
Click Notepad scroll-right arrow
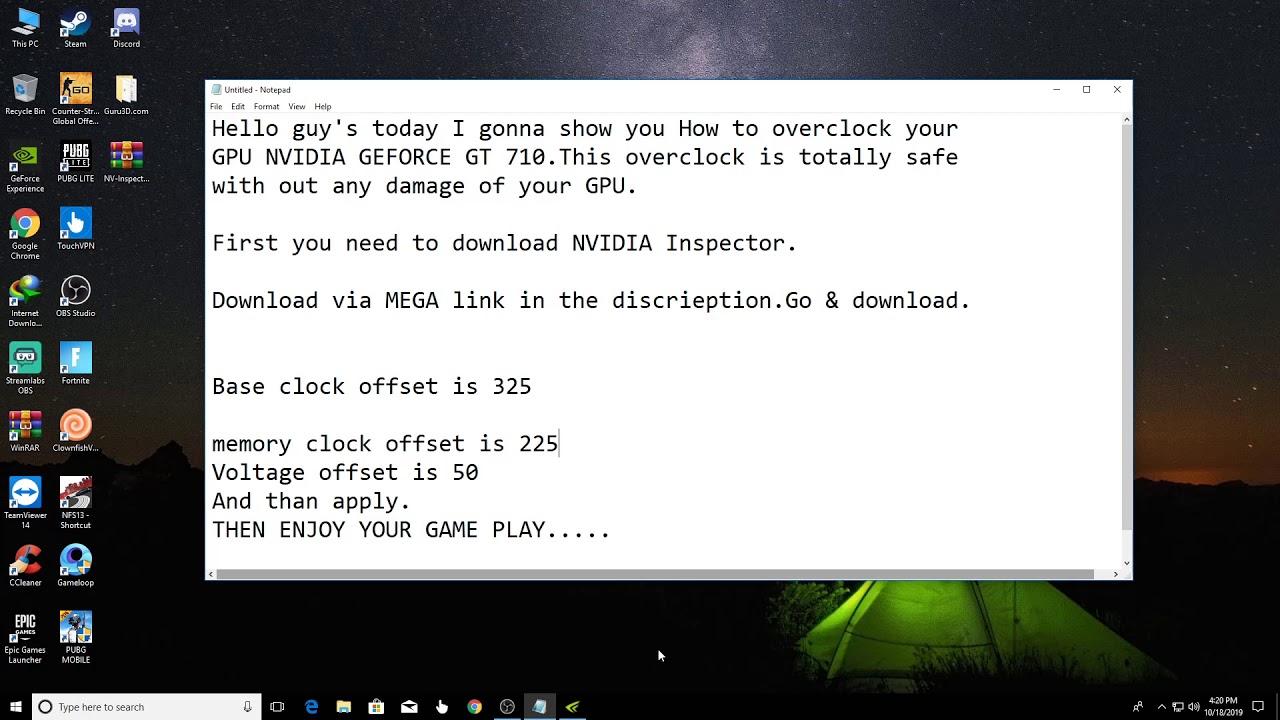tap(1115, 574)
